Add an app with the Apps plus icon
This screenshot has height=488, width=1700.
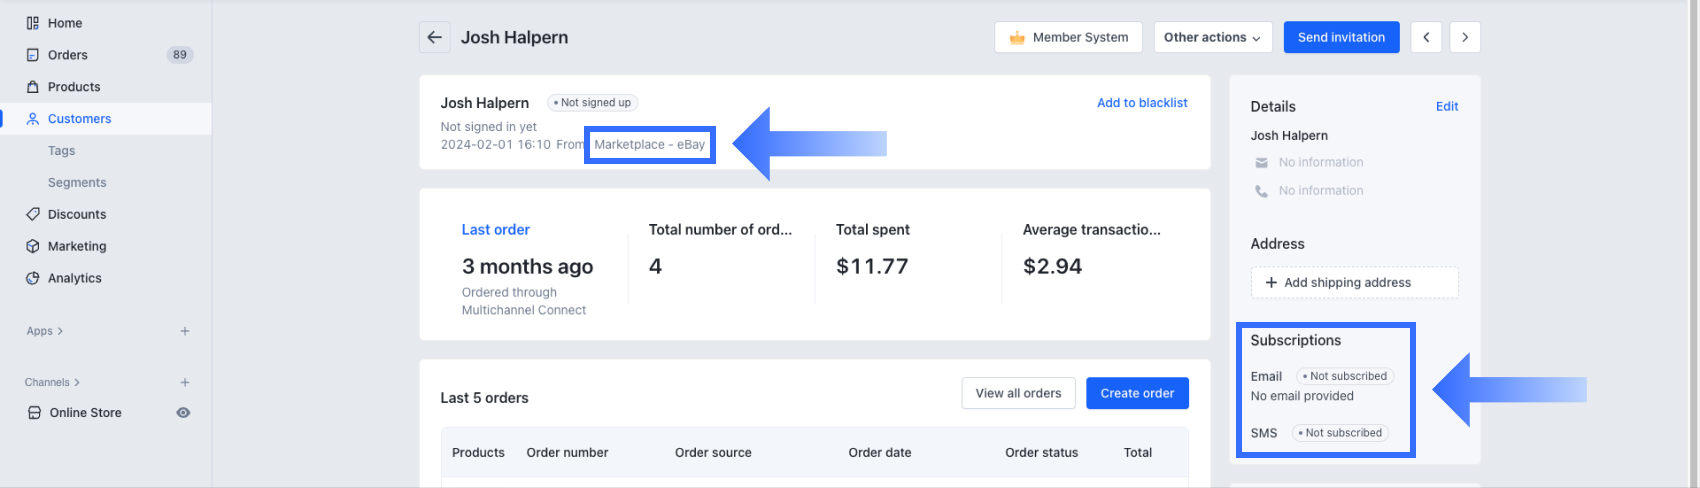pos(185,331)
